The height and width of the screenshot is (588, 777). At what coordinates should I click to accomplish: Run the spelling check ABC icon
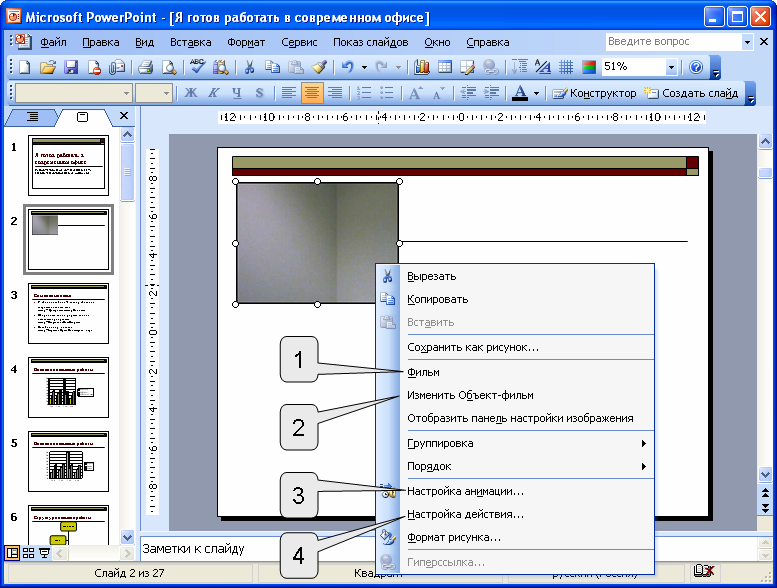198,66
